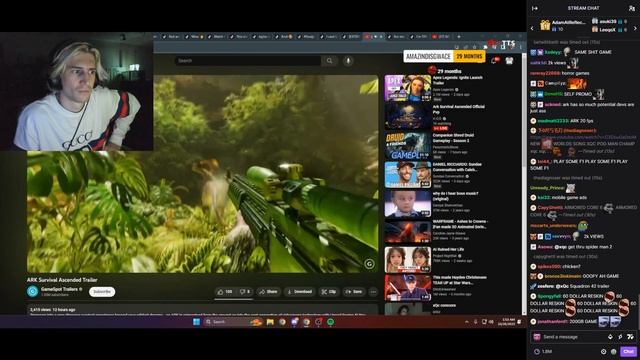Open Hayden Christensen Star Wars video
The image size is (640, 360).
click(x=407, y=287)
